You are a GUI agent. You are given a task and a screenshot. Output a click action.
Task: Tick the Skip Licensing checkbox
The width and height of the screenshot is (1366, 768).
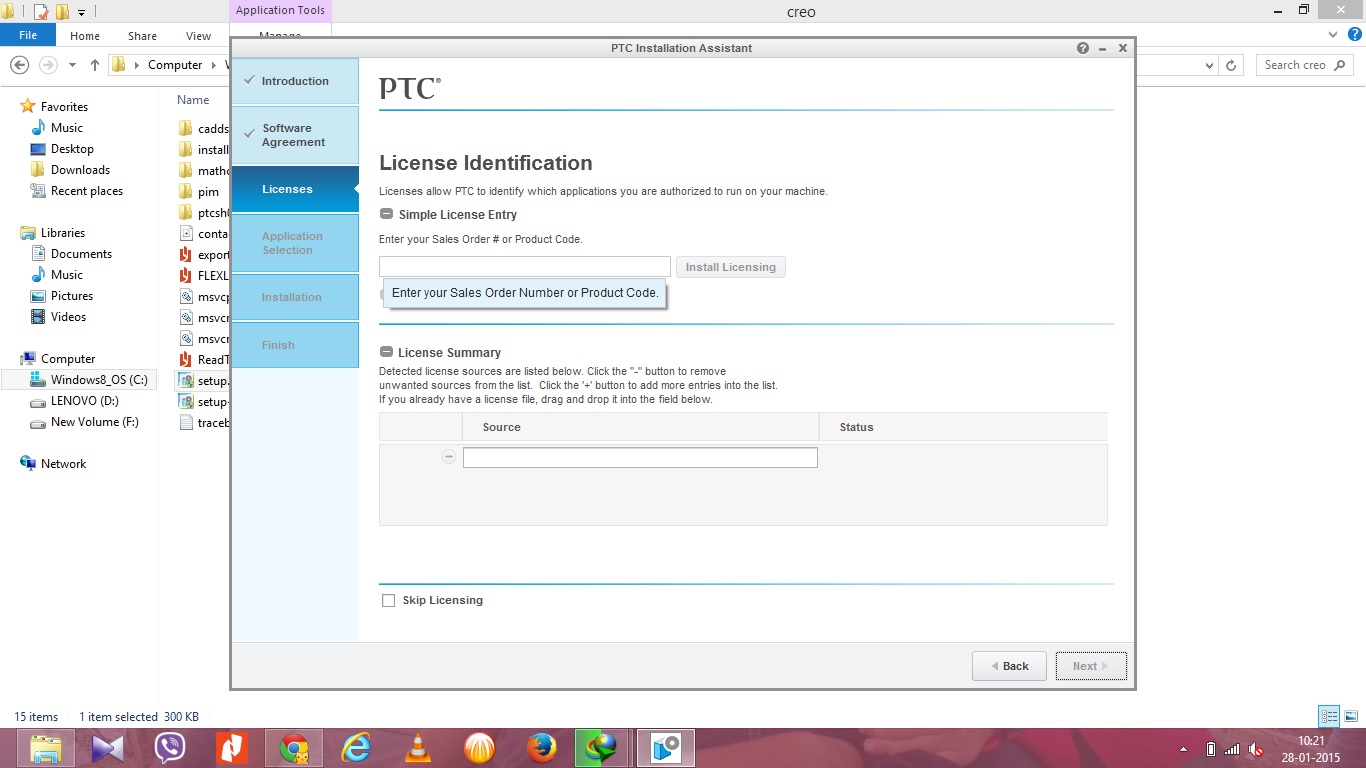(x=388, y=601)
